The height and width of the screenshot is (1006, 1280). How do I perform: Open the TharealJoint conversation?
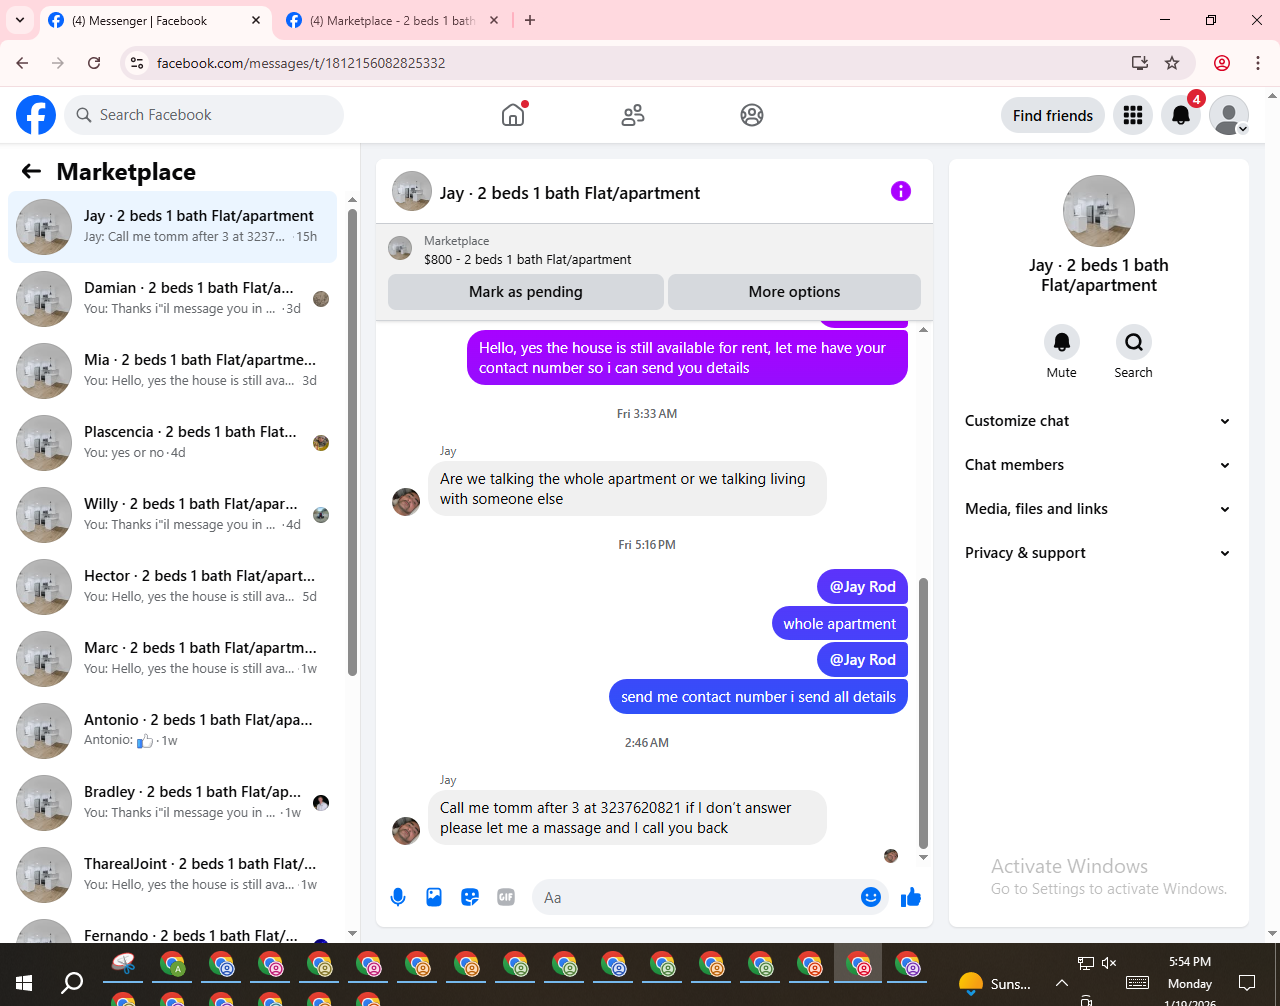pos(172,875)
